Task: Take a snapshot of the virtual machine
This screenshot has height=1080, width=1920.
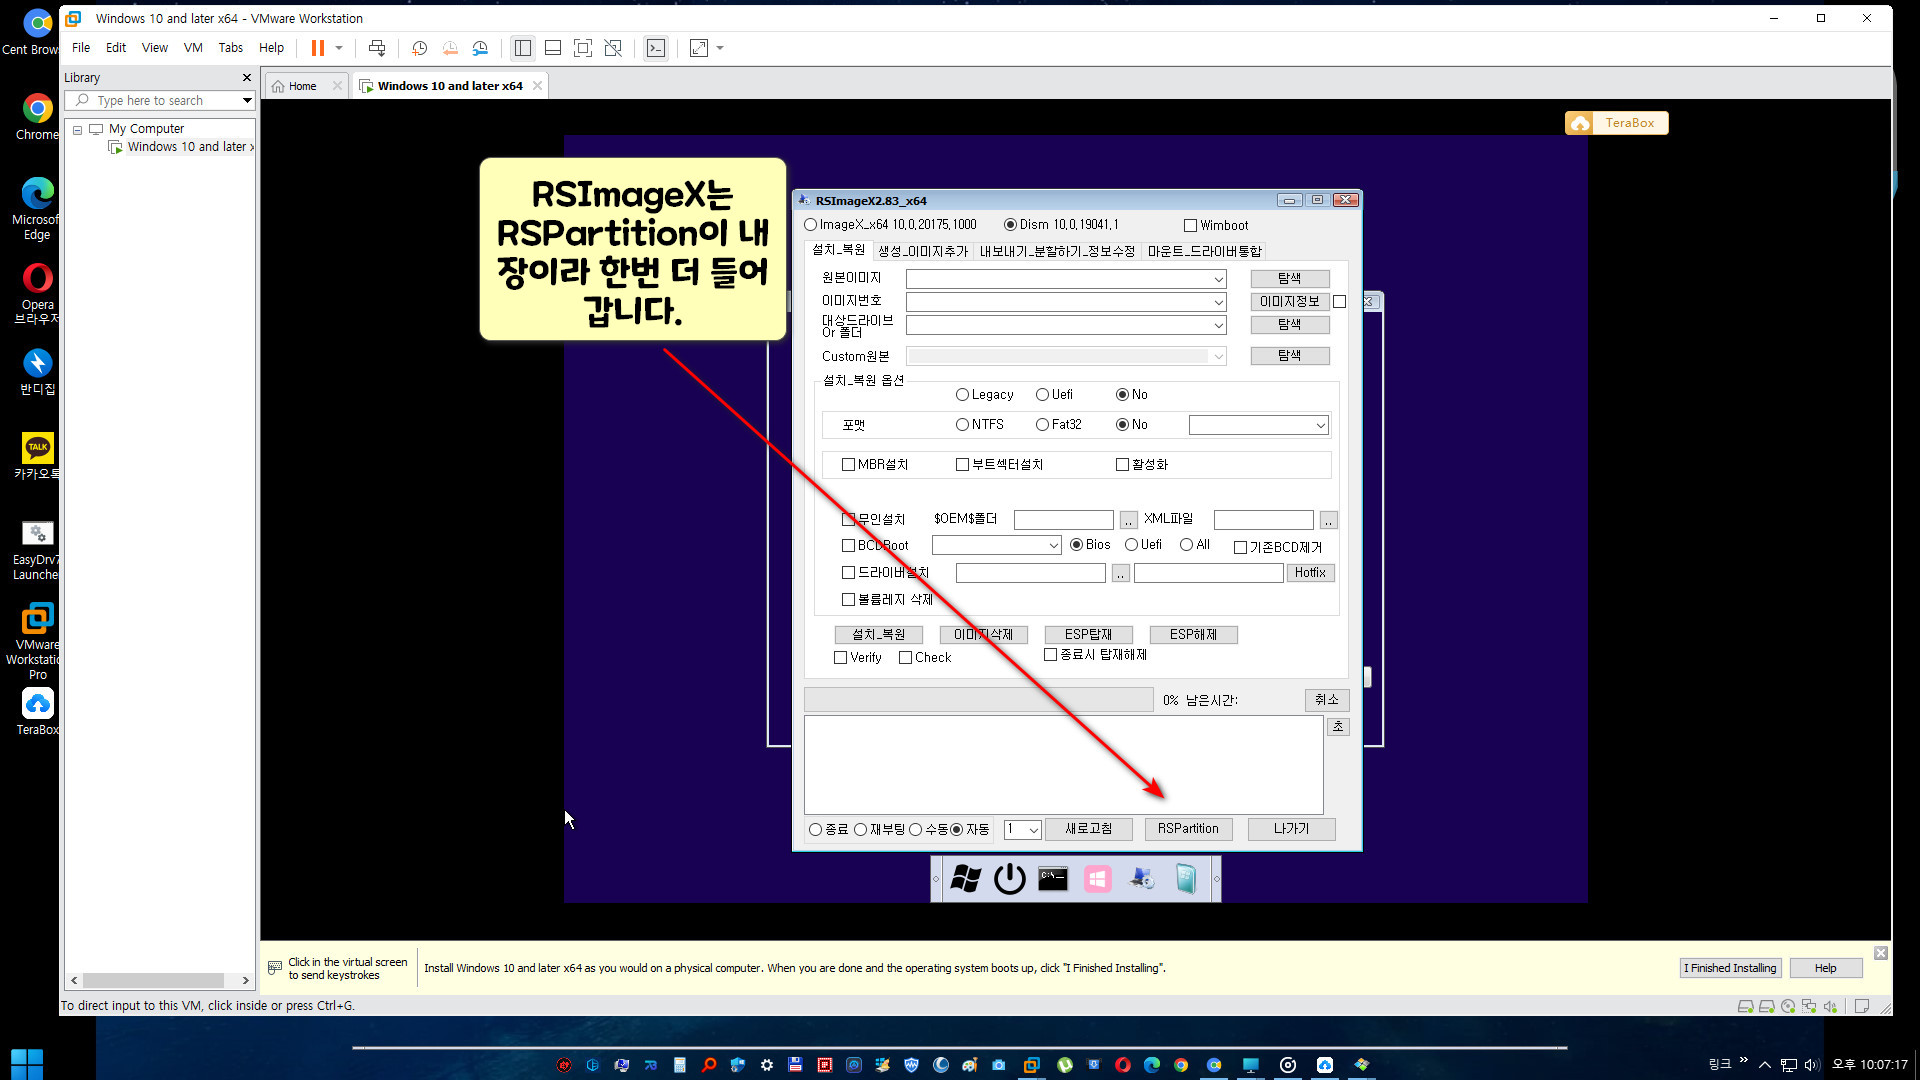Action: 420,48
